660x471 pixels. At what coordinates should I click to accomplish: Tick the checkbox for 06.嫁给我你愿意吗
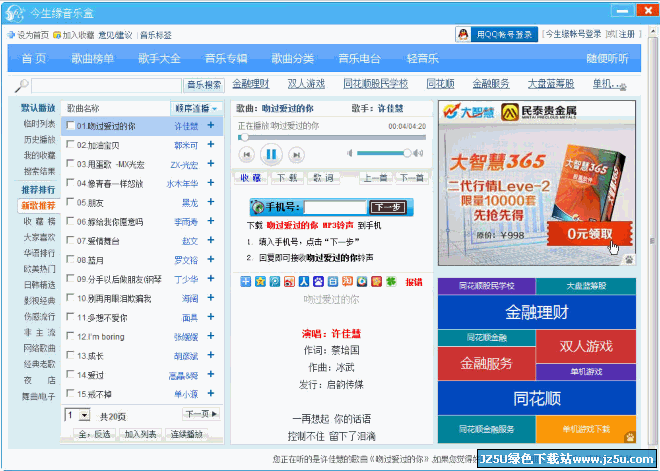click(x=70, y=221)
